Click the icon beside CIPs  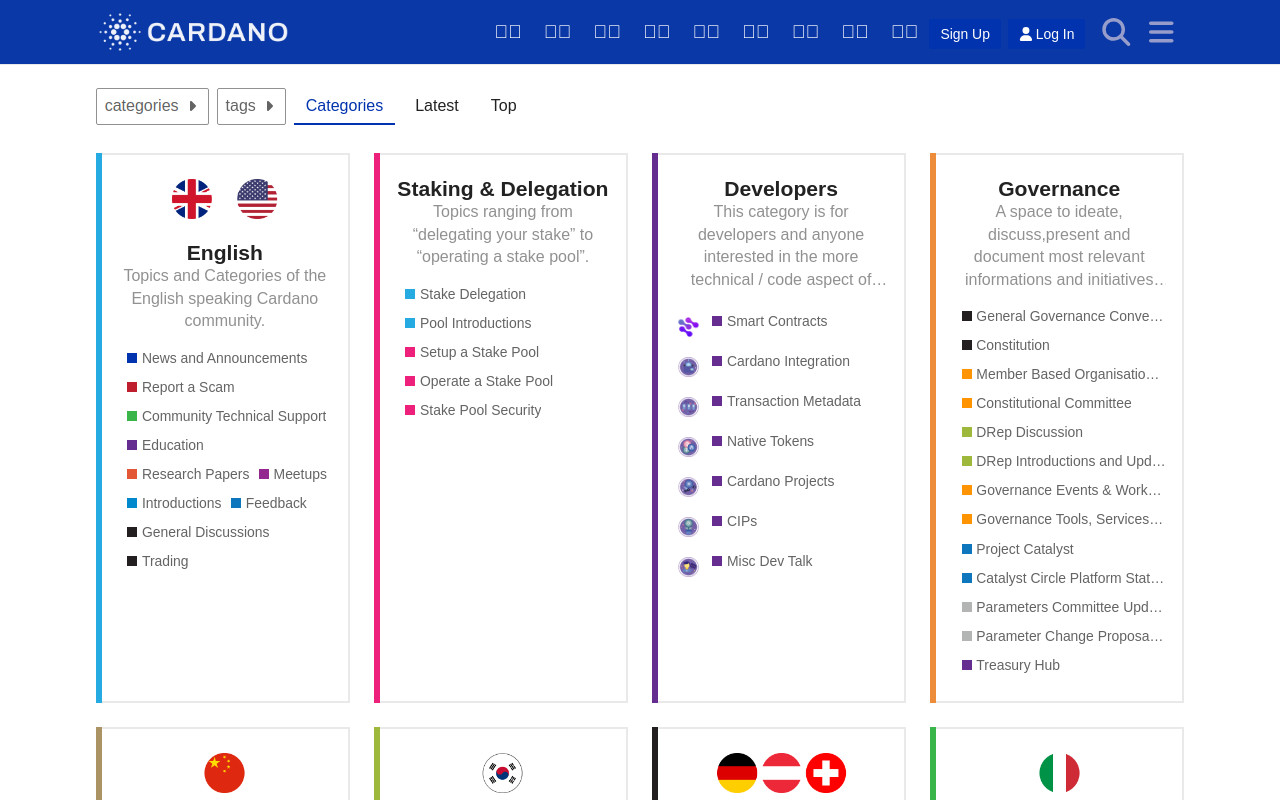coord(688,527)
